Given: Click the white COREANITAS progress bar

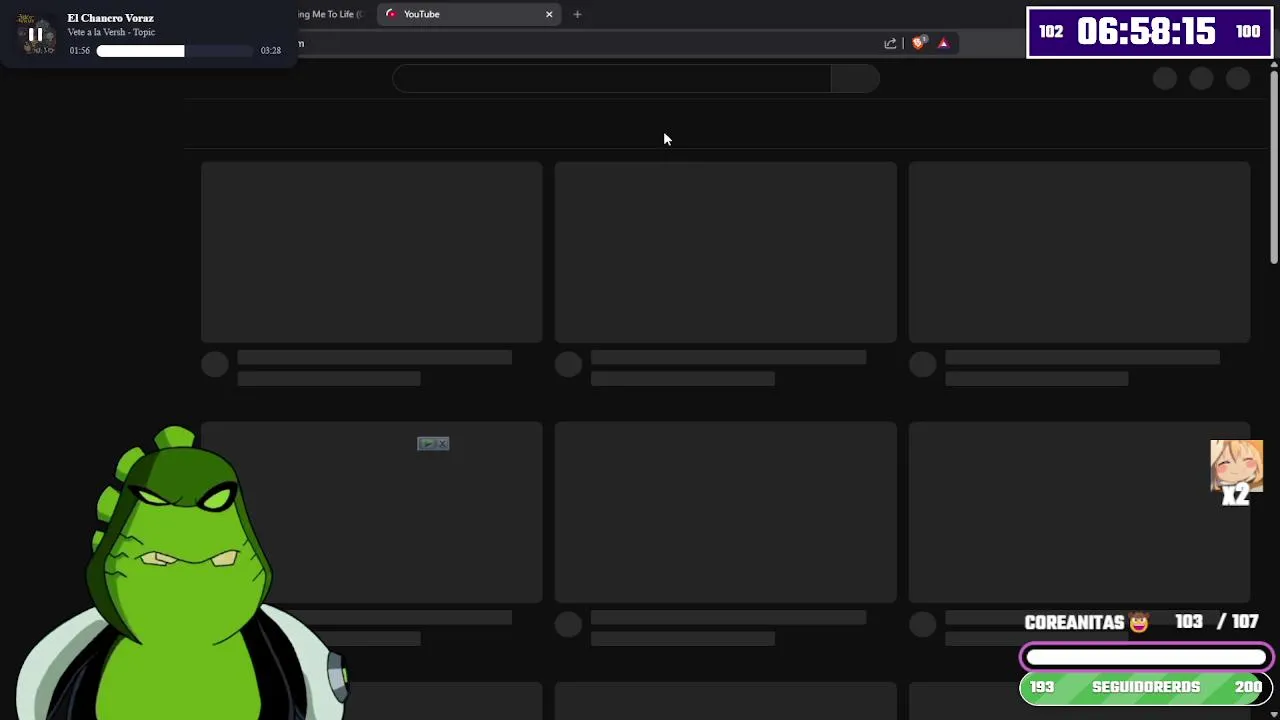Looking at the screenshot, I should coord(1146,657).
